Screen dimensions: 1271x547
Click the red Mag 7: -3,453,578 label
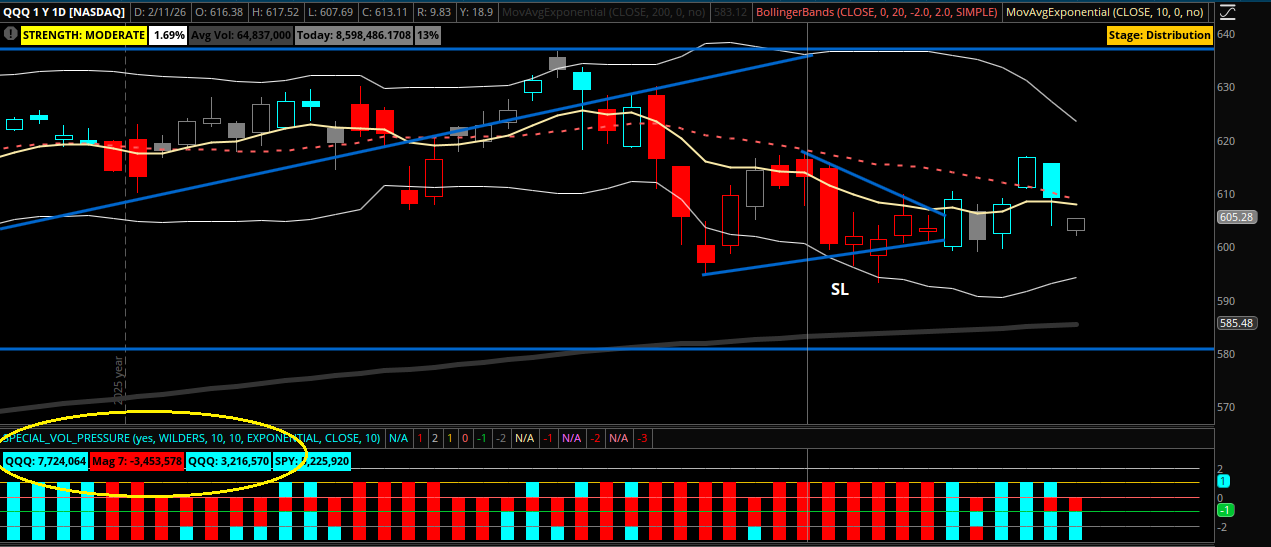137,461
